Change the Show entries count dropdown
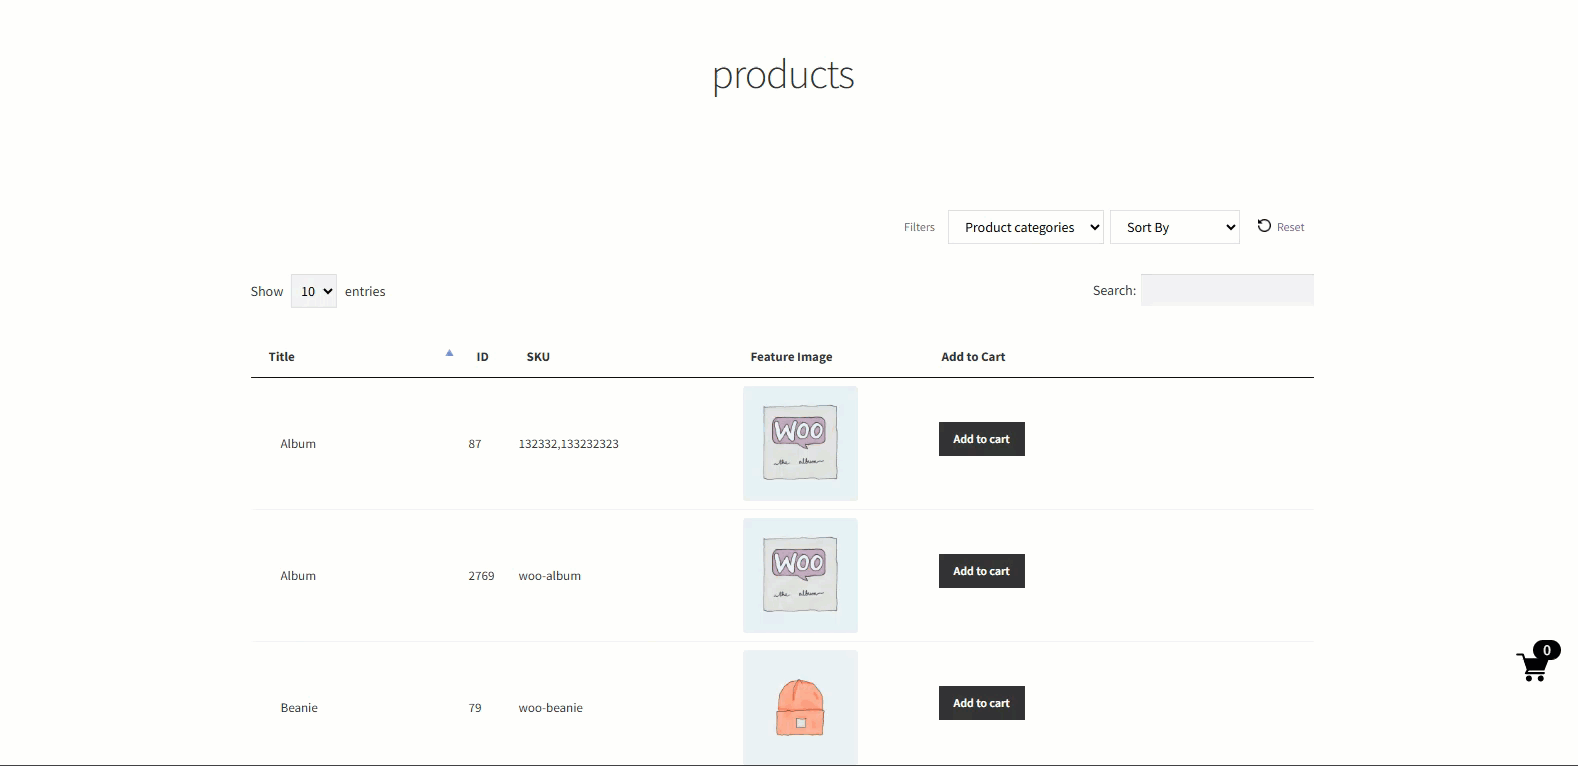The height and width of the screenshot is (766, 1578). 313,291
